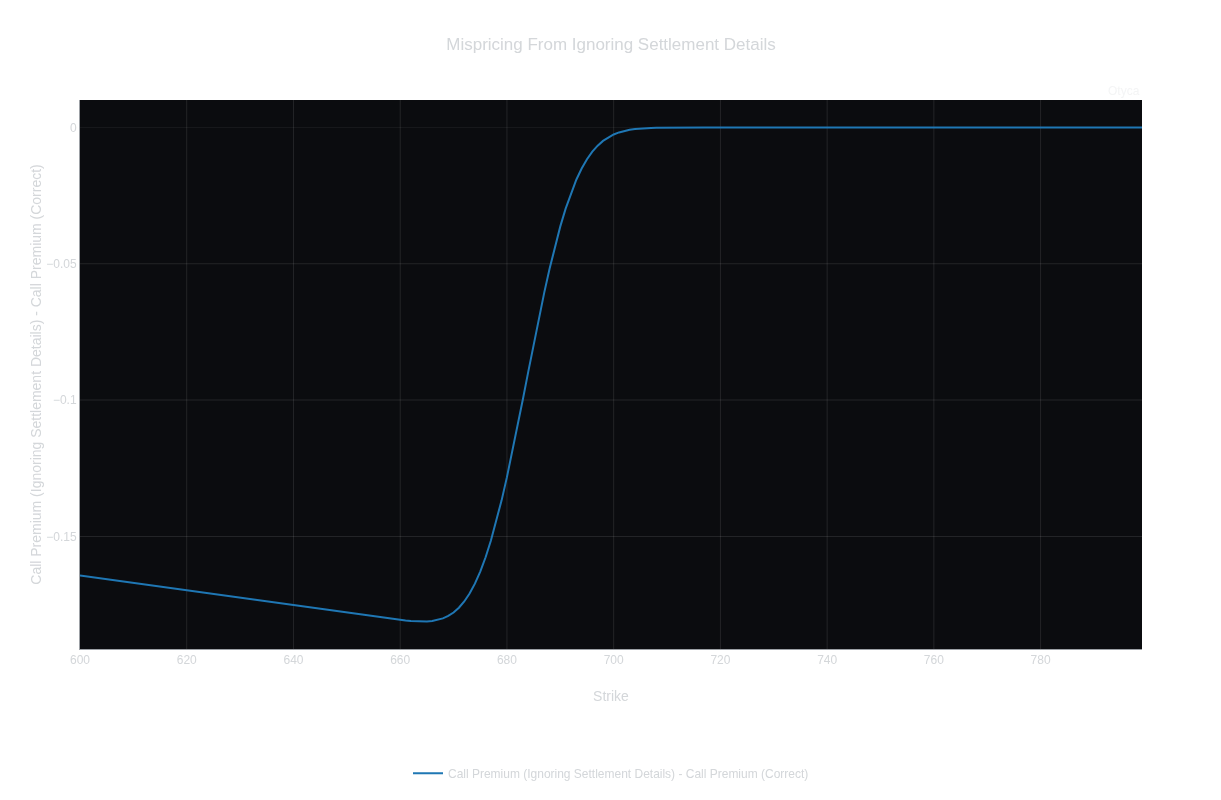Click the 620 strike tick label
Image resolution: width=1221 pixels, height=800 pixels.
[x=186, y=660]
